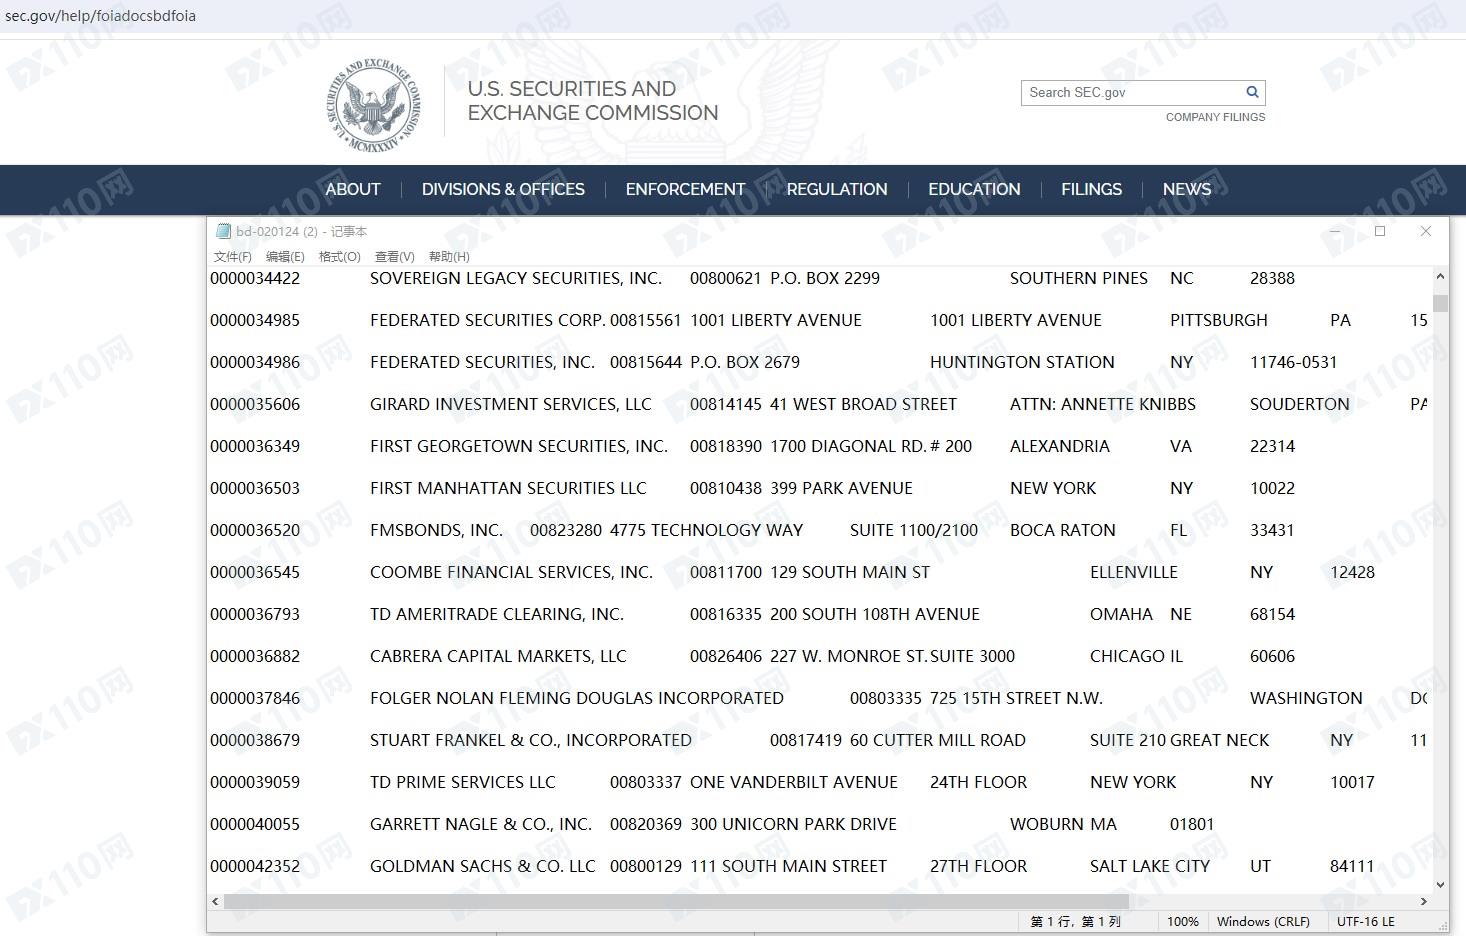Image resolution: width=1466 pixels, height=936 pixels.
Task: Click STUART FRANKEL & CO., INCORPORATED text
Action: click(531, 740)
